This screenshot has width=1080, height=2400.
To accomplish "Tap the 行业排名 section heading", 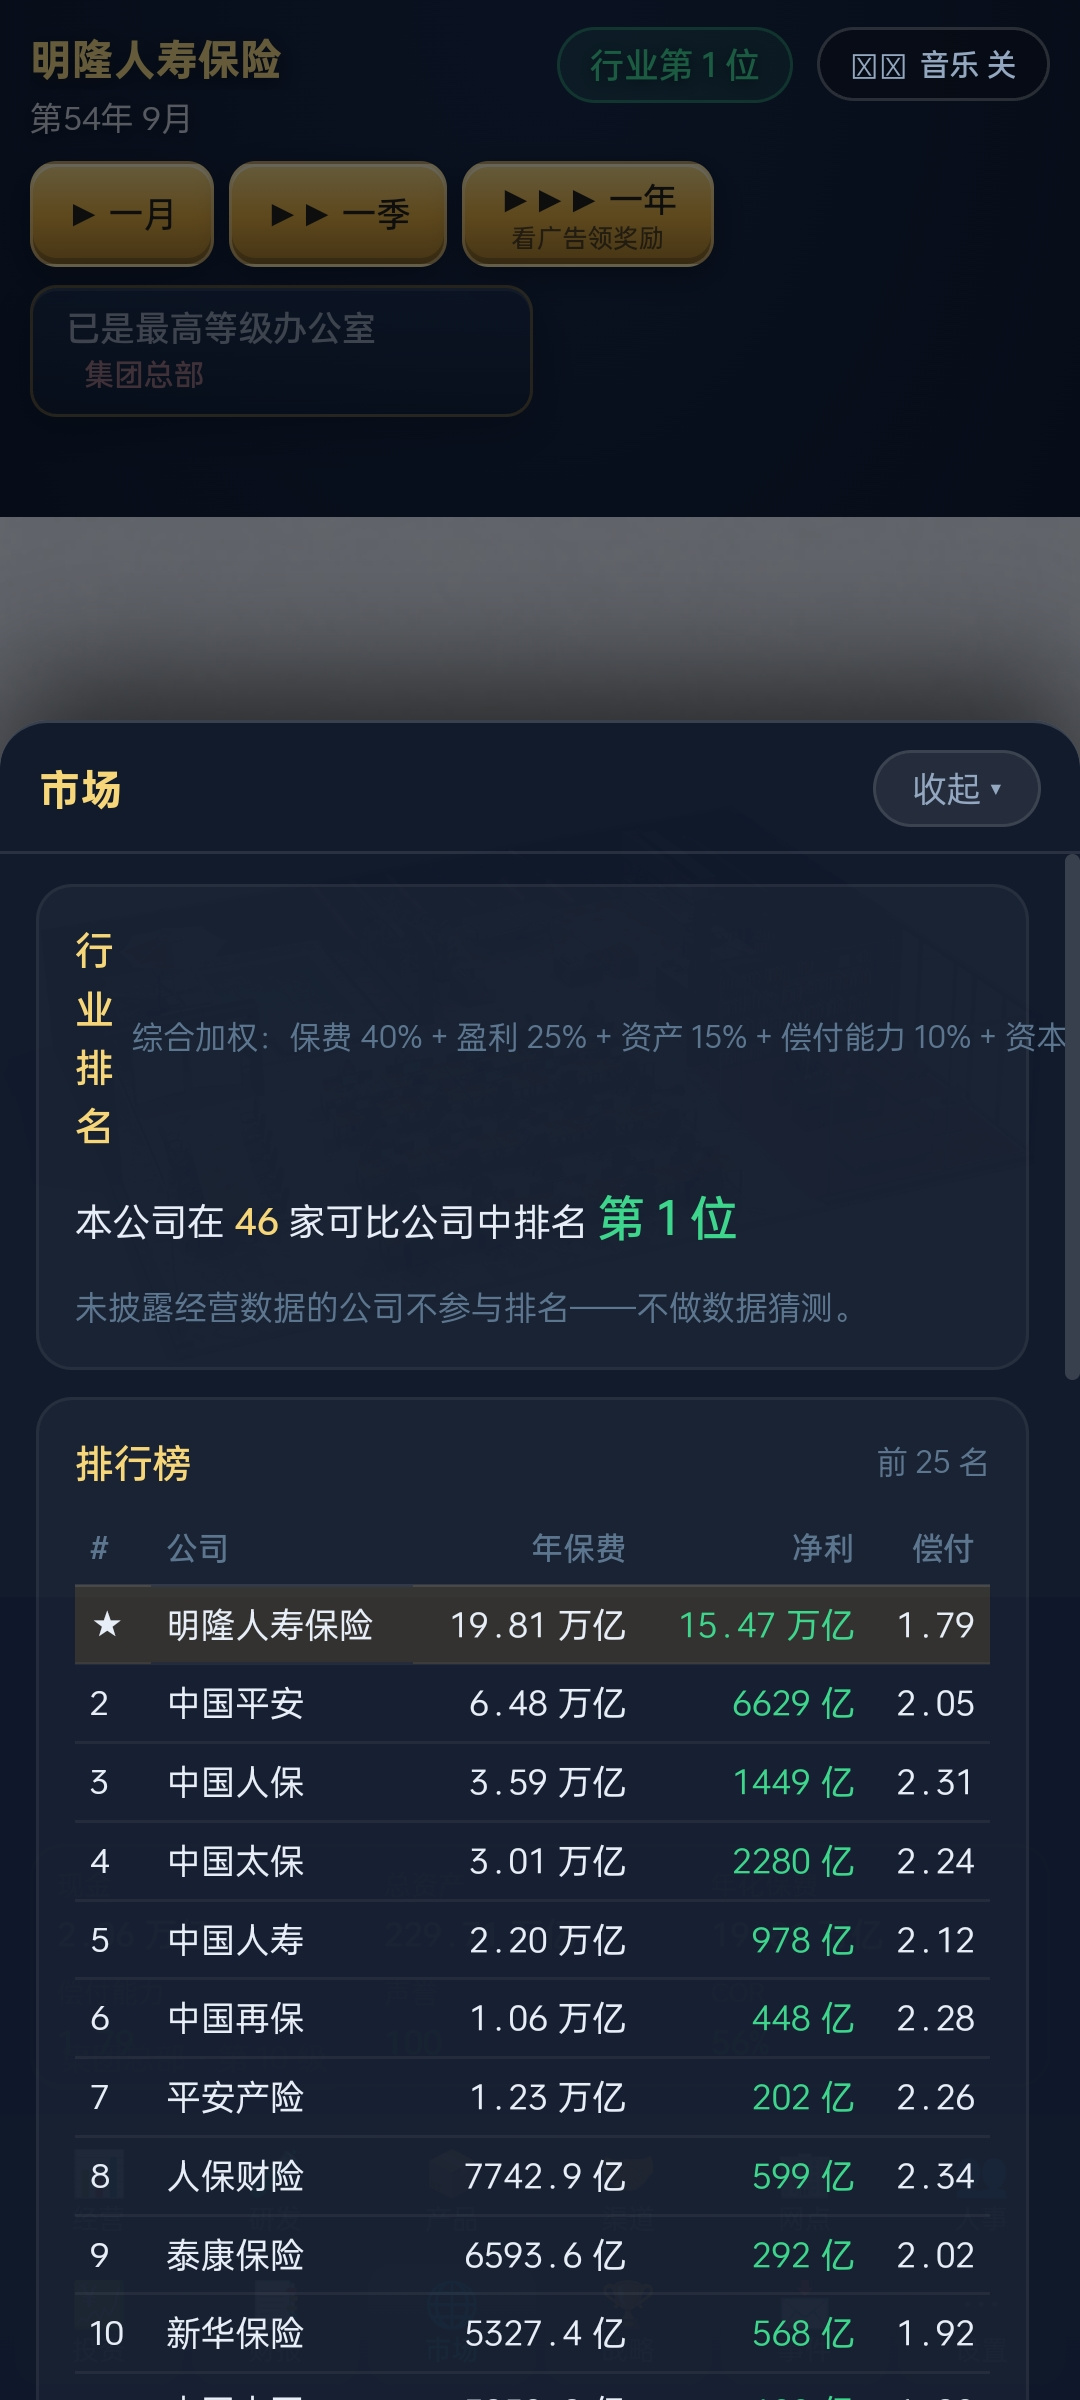I will pyautogui.click(x=94, y=1038).
